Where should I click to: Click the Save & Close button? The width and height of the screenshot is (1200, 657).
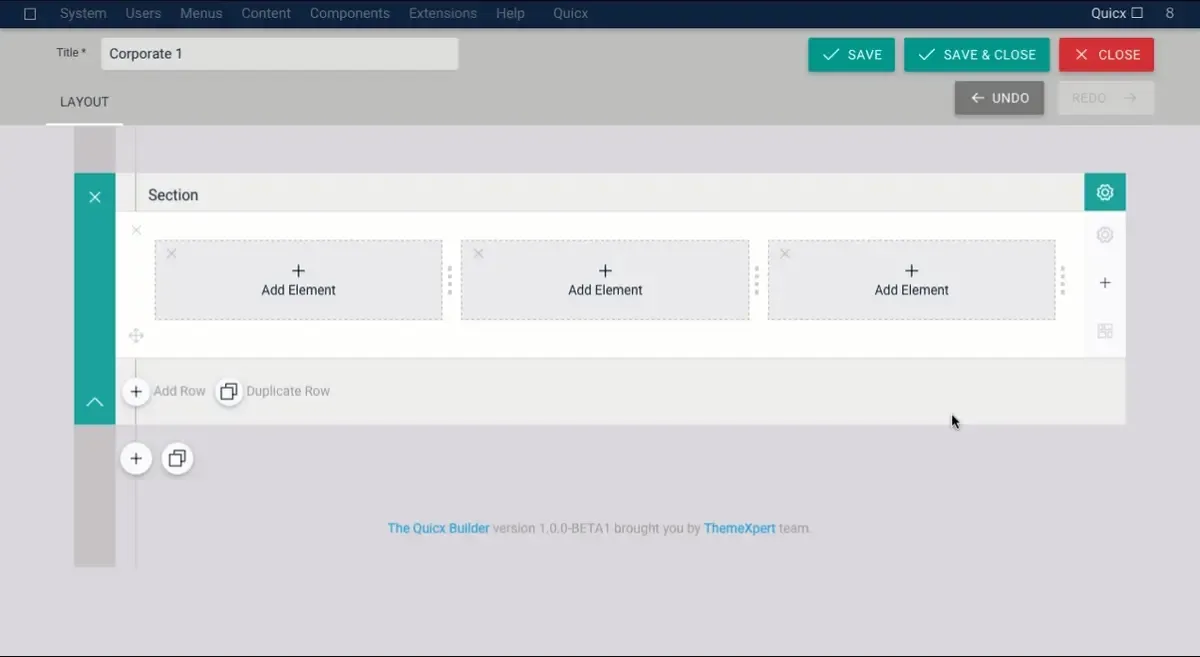tap(977, 55)
